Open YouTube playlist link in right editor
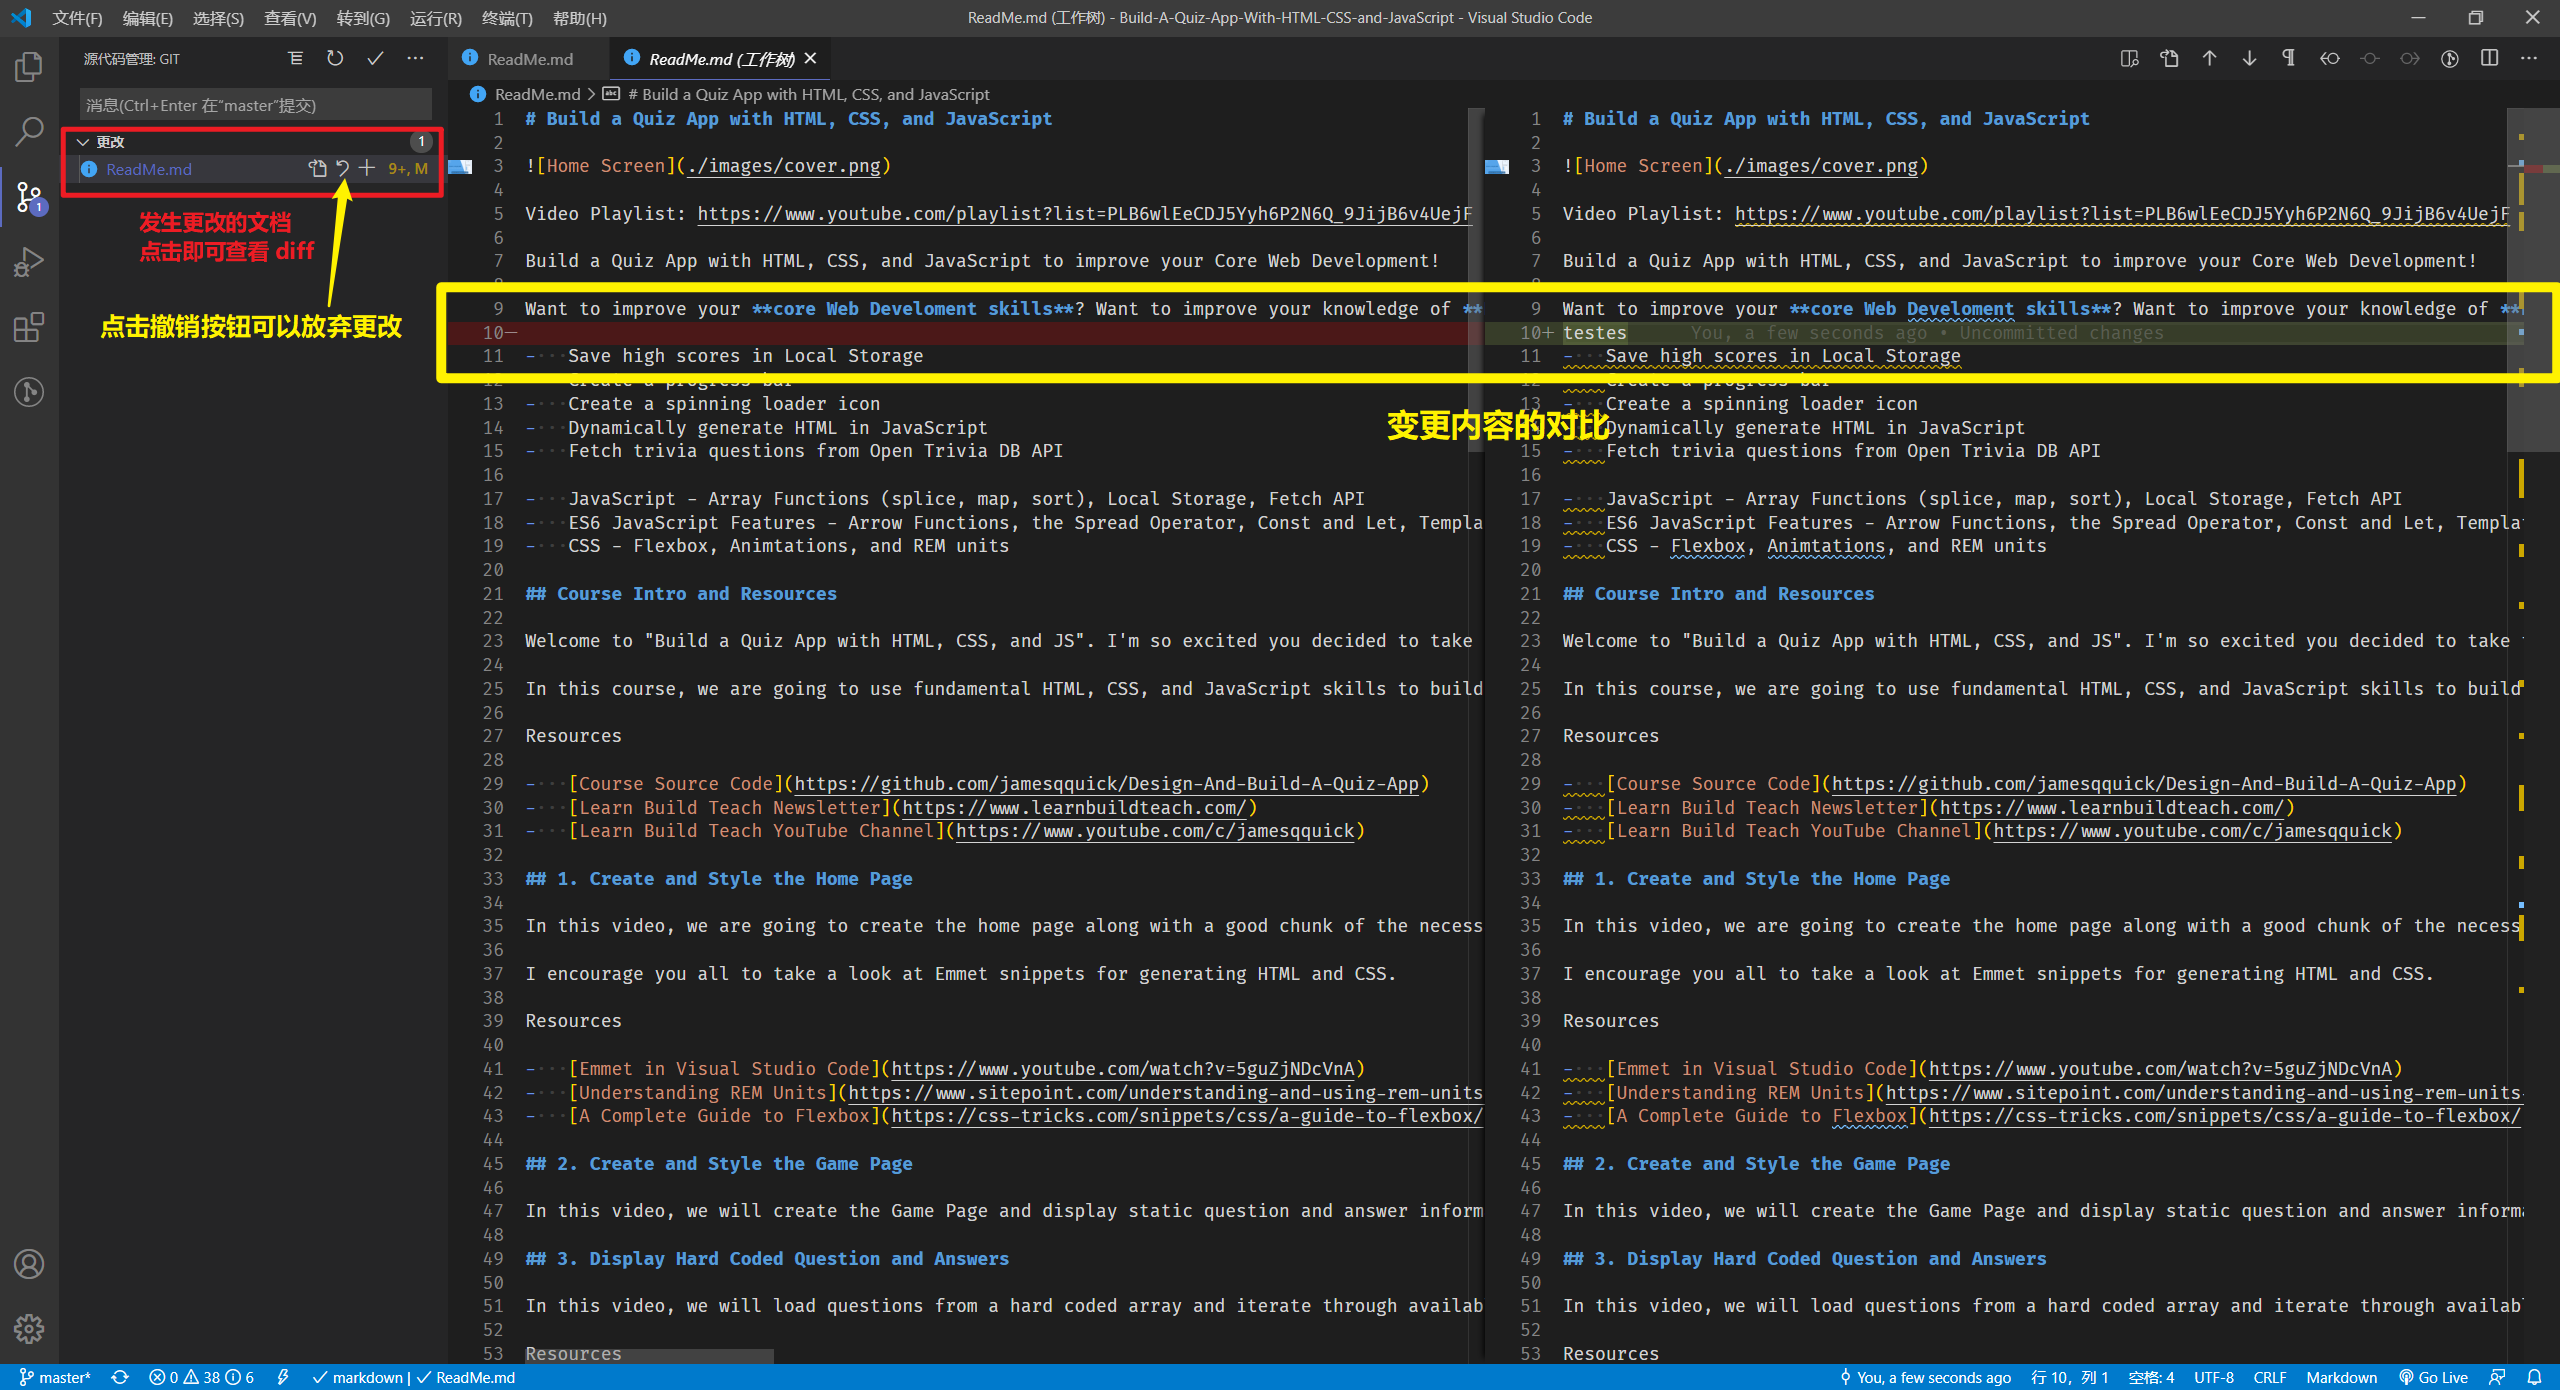Image resolution: width=2560 pixels, height=1390 pixels. tap(2122, 213)
